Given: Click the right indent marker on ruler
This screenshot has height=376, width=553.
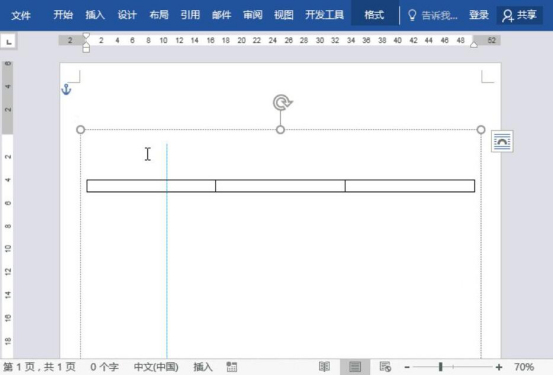Looking at the screenshot, I should (474, 44).
